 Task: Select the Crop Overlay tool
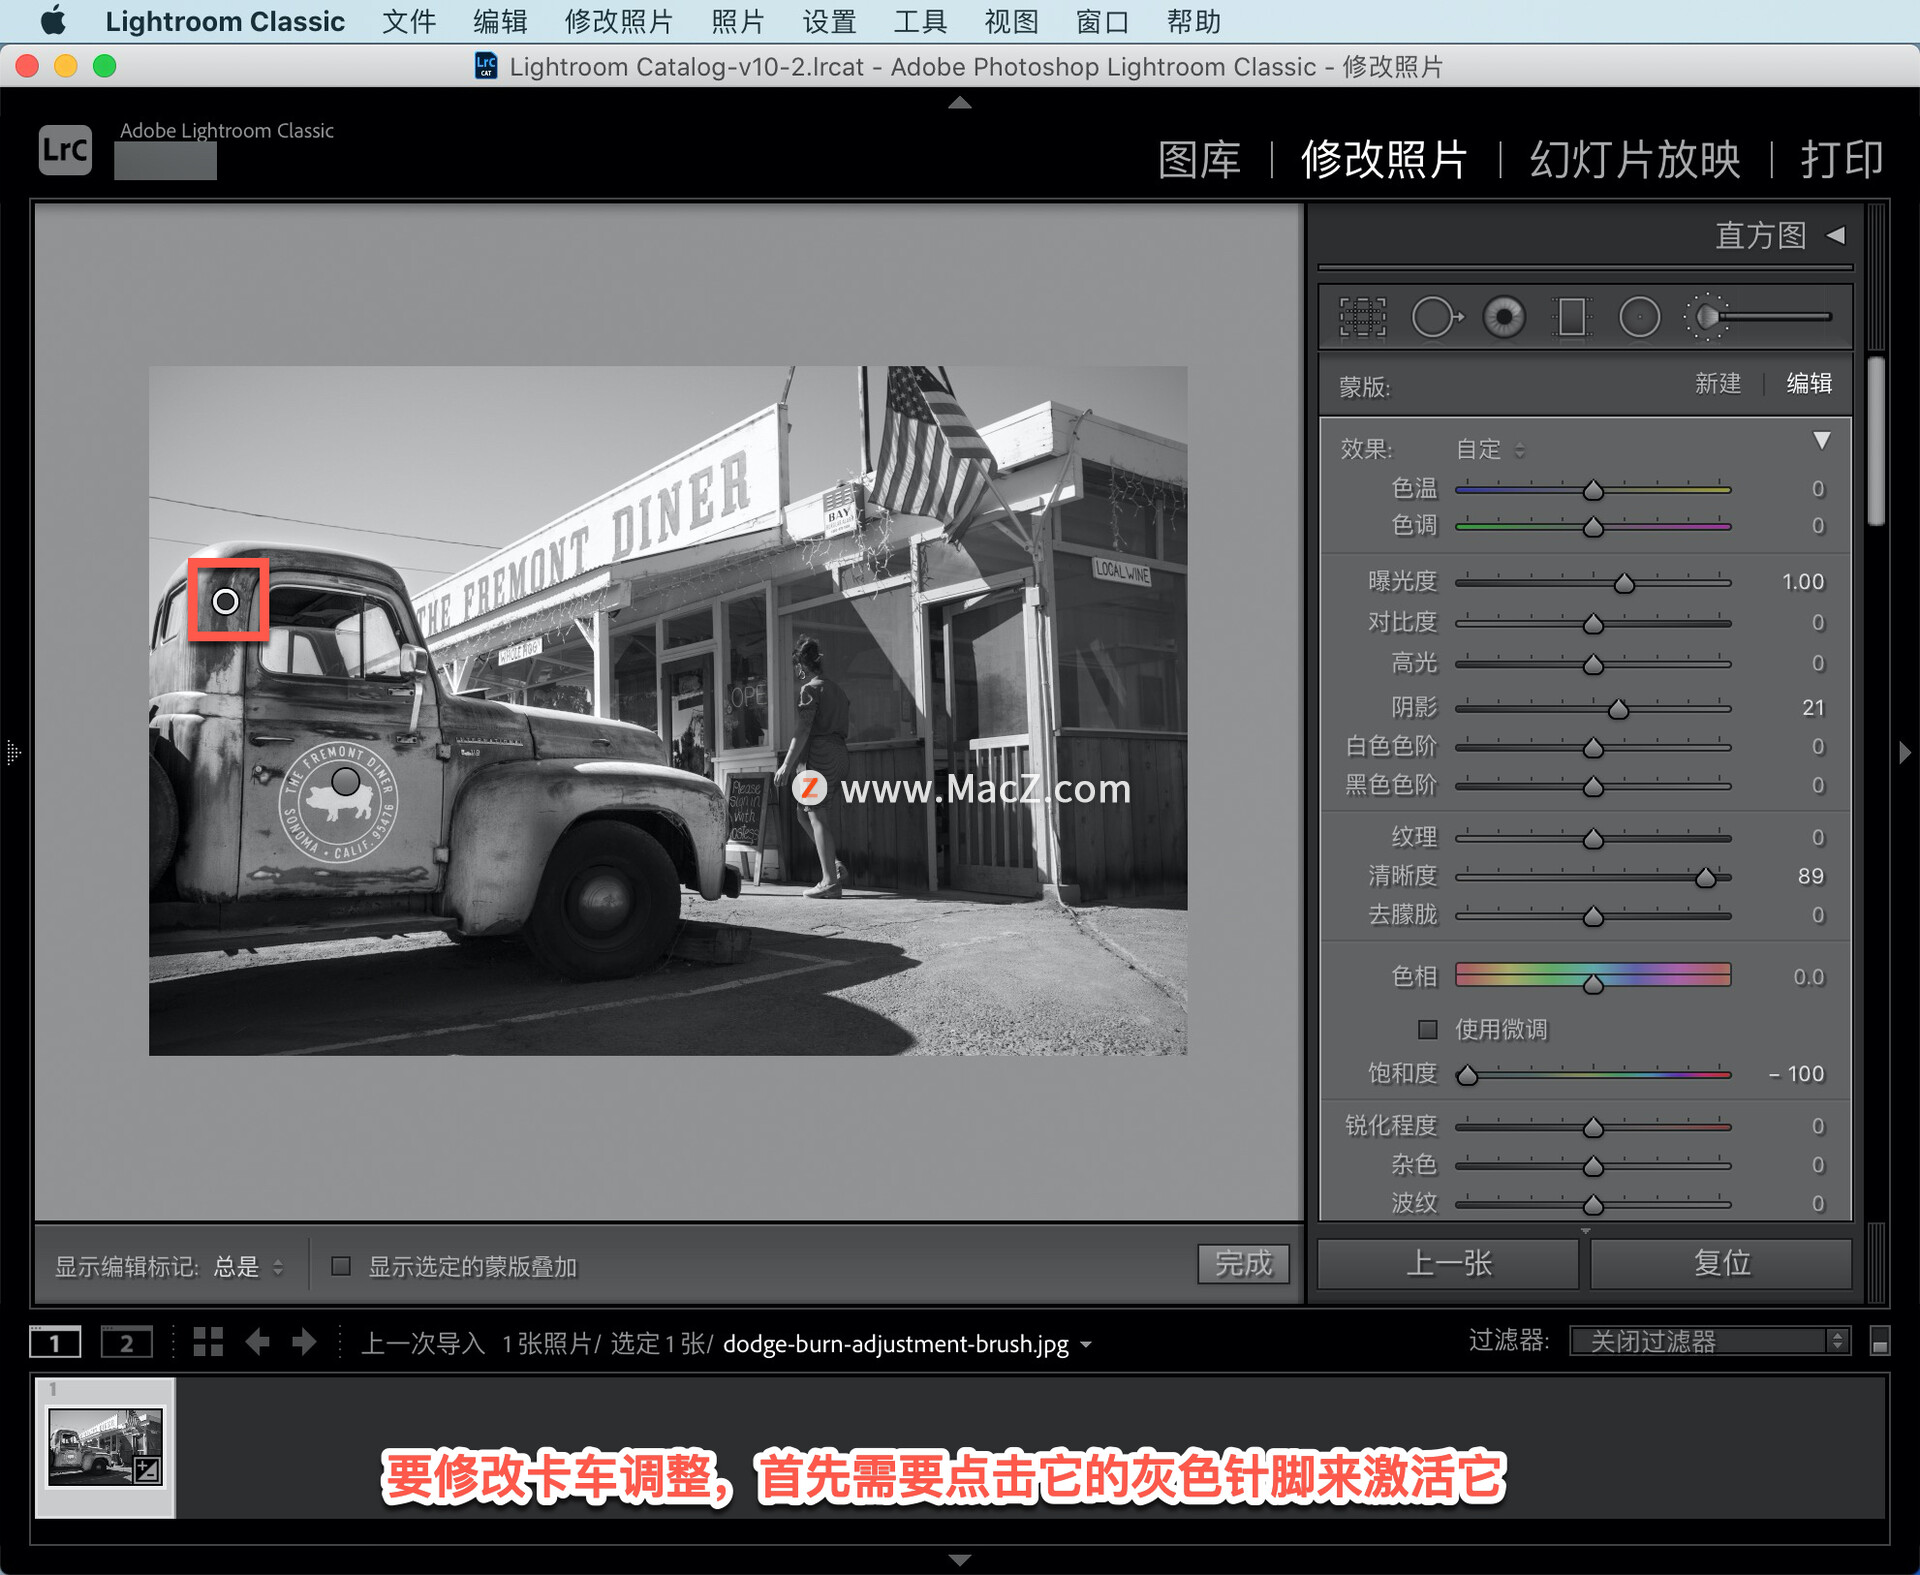[x=1362, y=318]
